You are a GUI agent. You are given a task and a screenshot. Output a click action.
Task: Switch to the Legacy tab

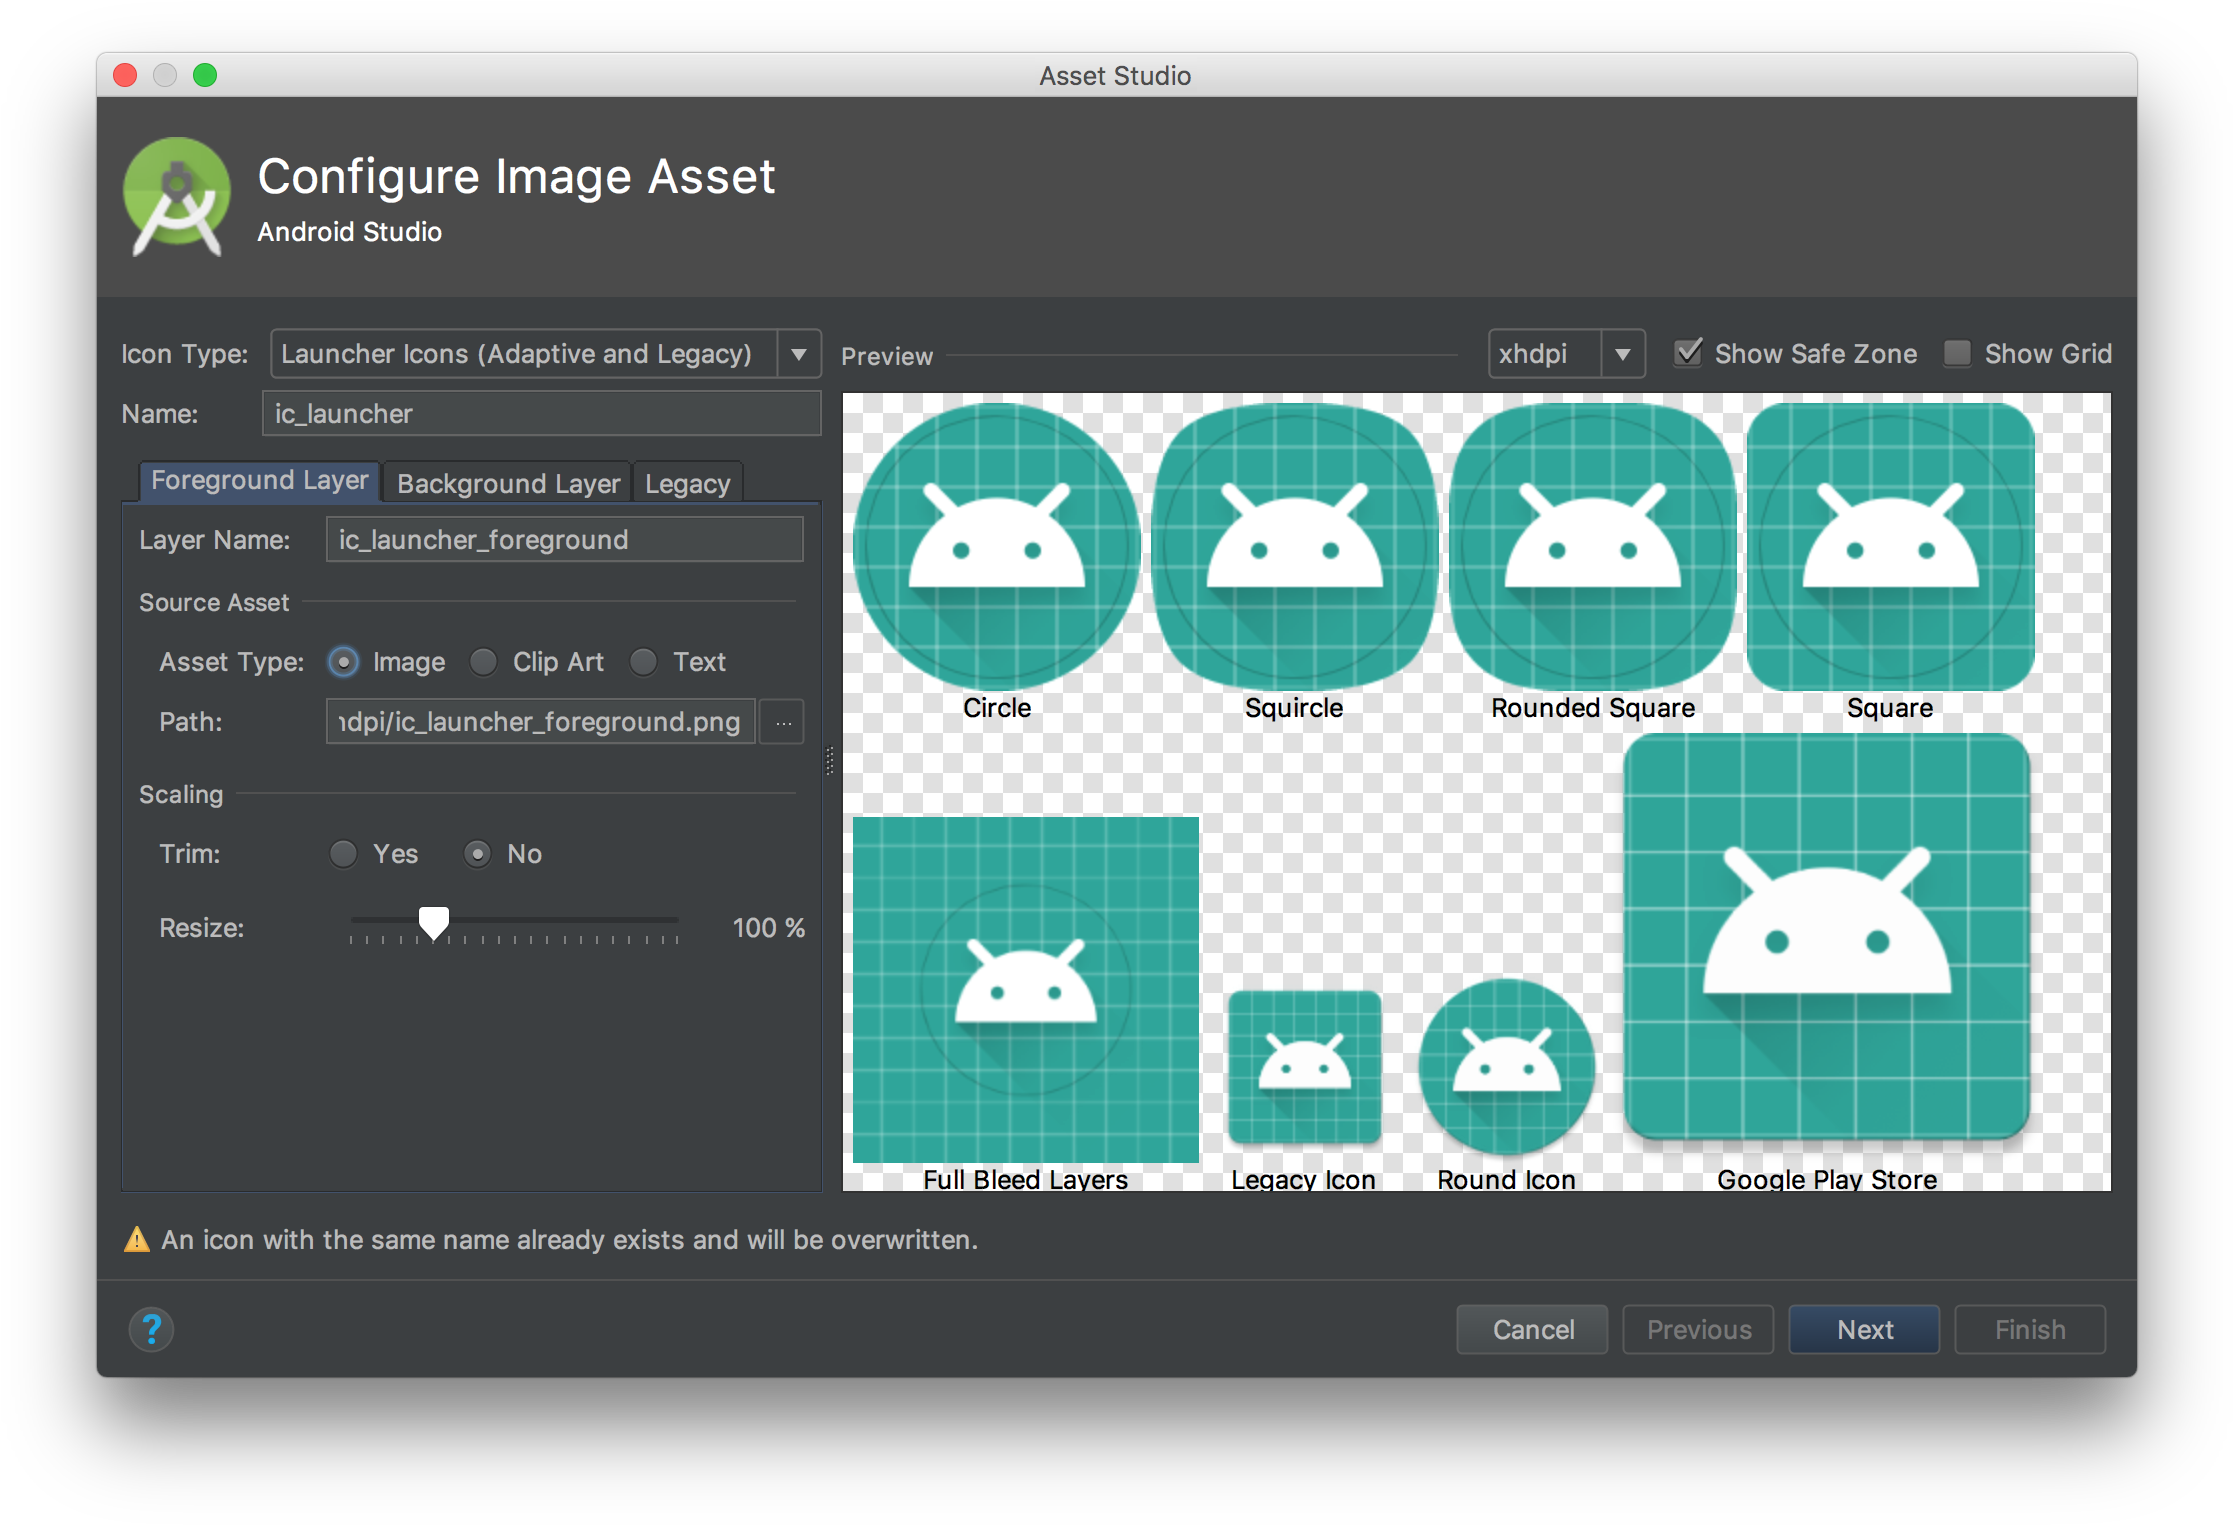(687, 484)
